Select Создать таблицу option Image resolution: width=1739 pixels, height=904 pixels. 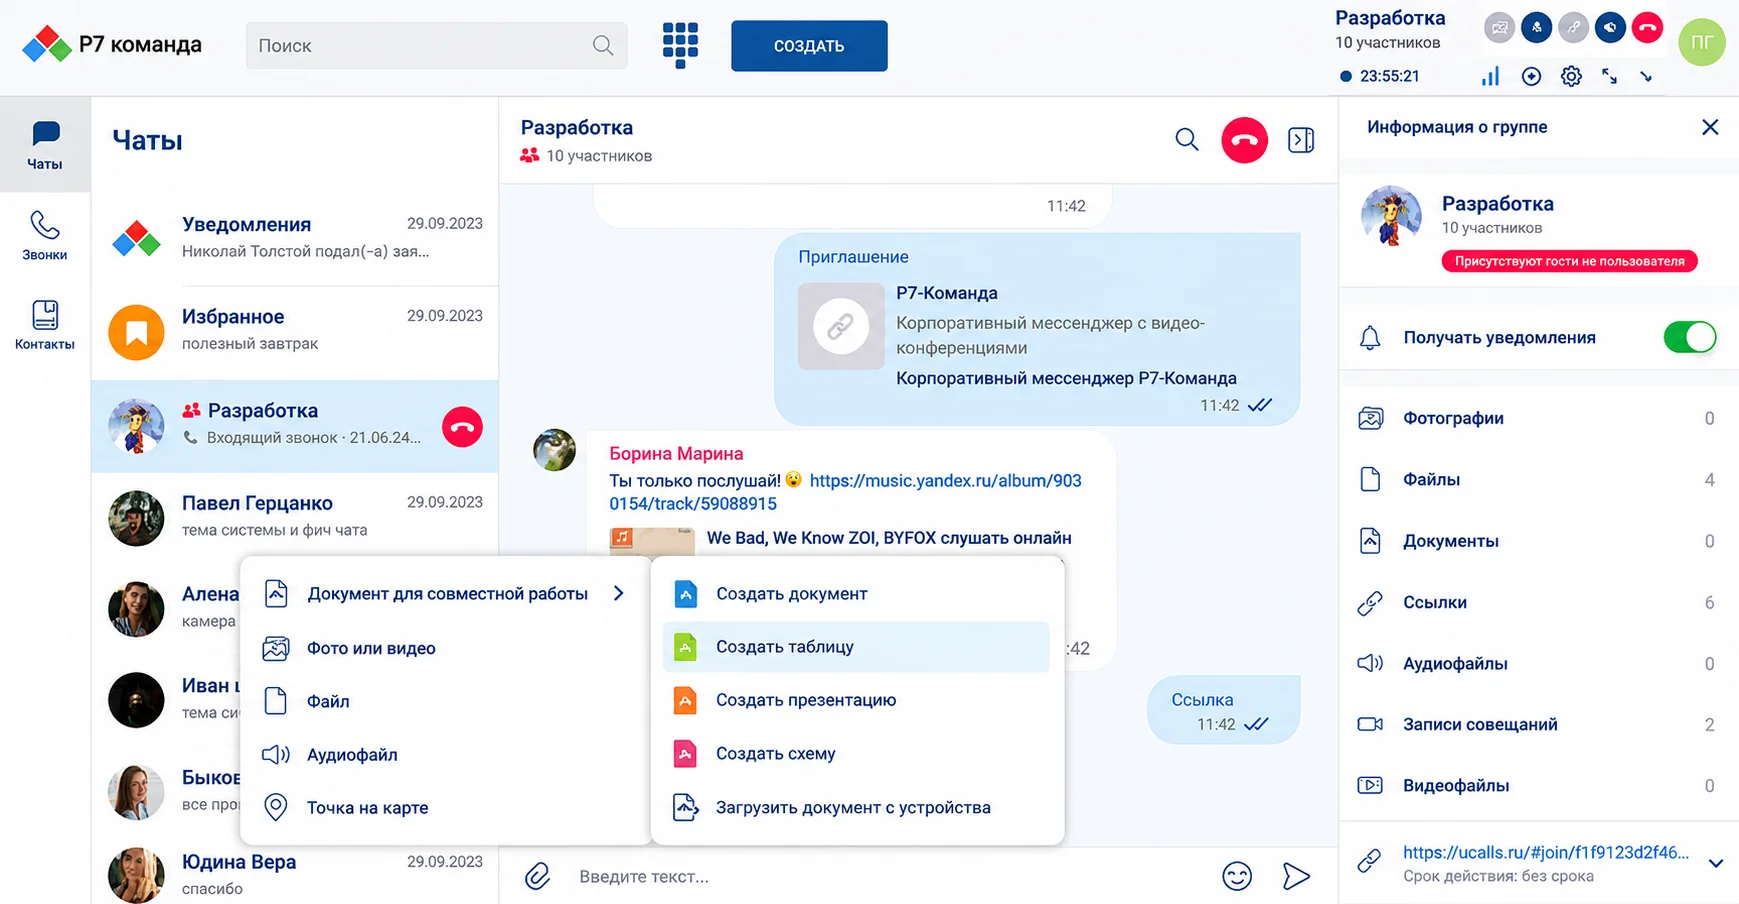click(856, 647)
